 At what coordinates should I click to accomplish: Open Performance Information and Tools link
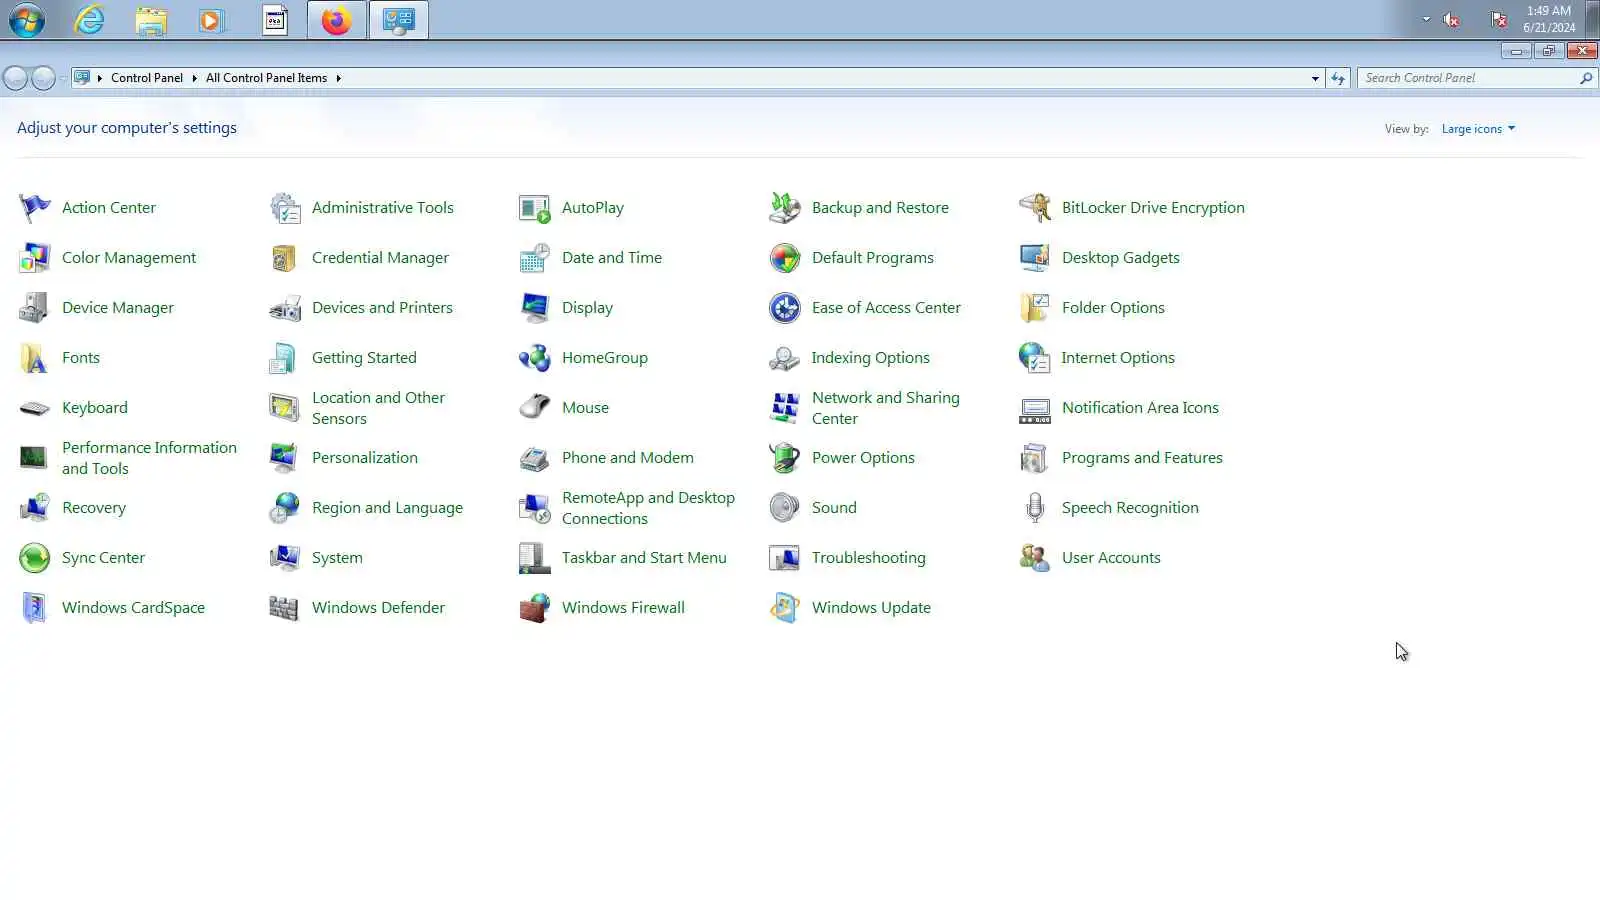(149, 458)
